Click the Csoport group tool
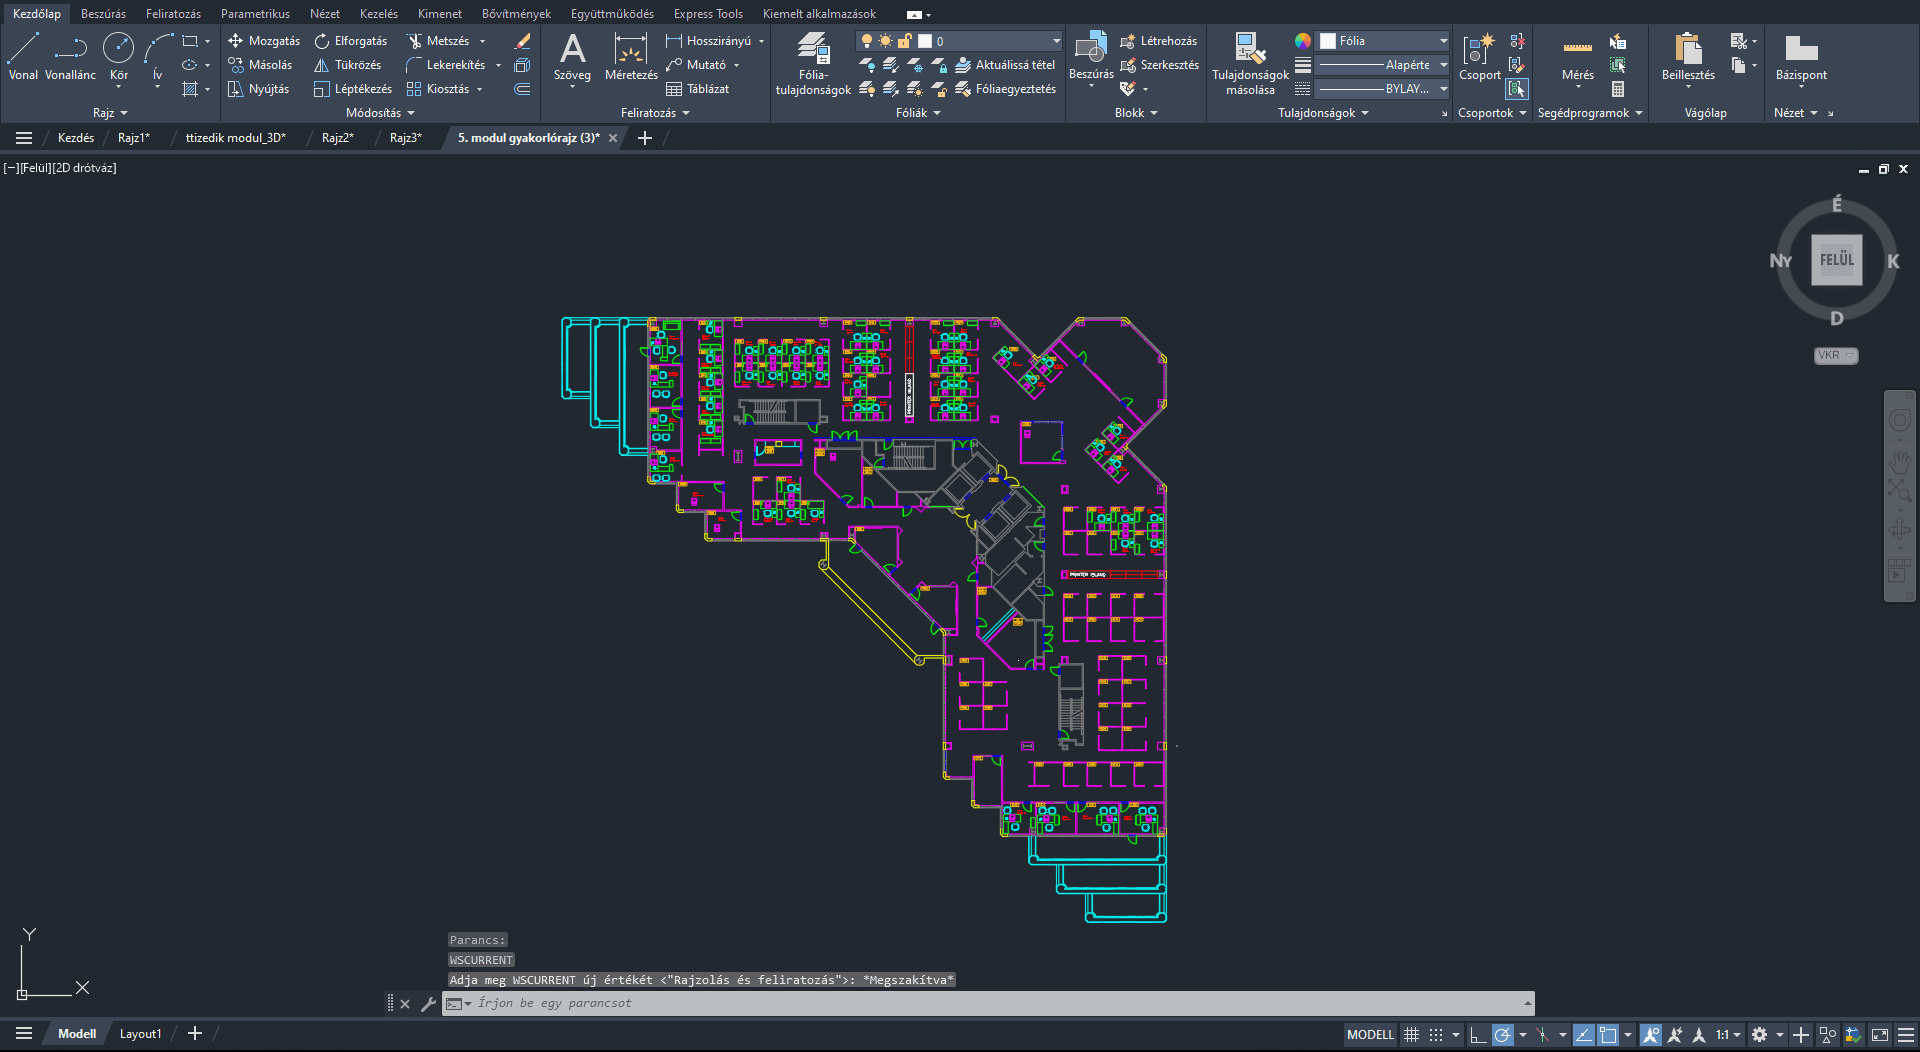The width and height of the screenshot is (1920, 1052). [x=1479, y=56]
